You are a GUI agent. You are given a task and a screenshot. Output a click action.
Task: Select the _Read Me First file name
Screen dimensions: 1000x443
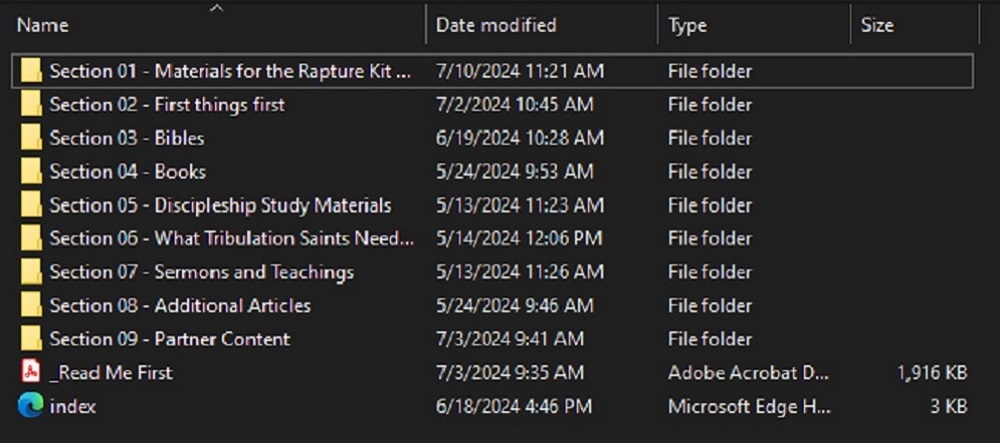click(x=111, y=373)
